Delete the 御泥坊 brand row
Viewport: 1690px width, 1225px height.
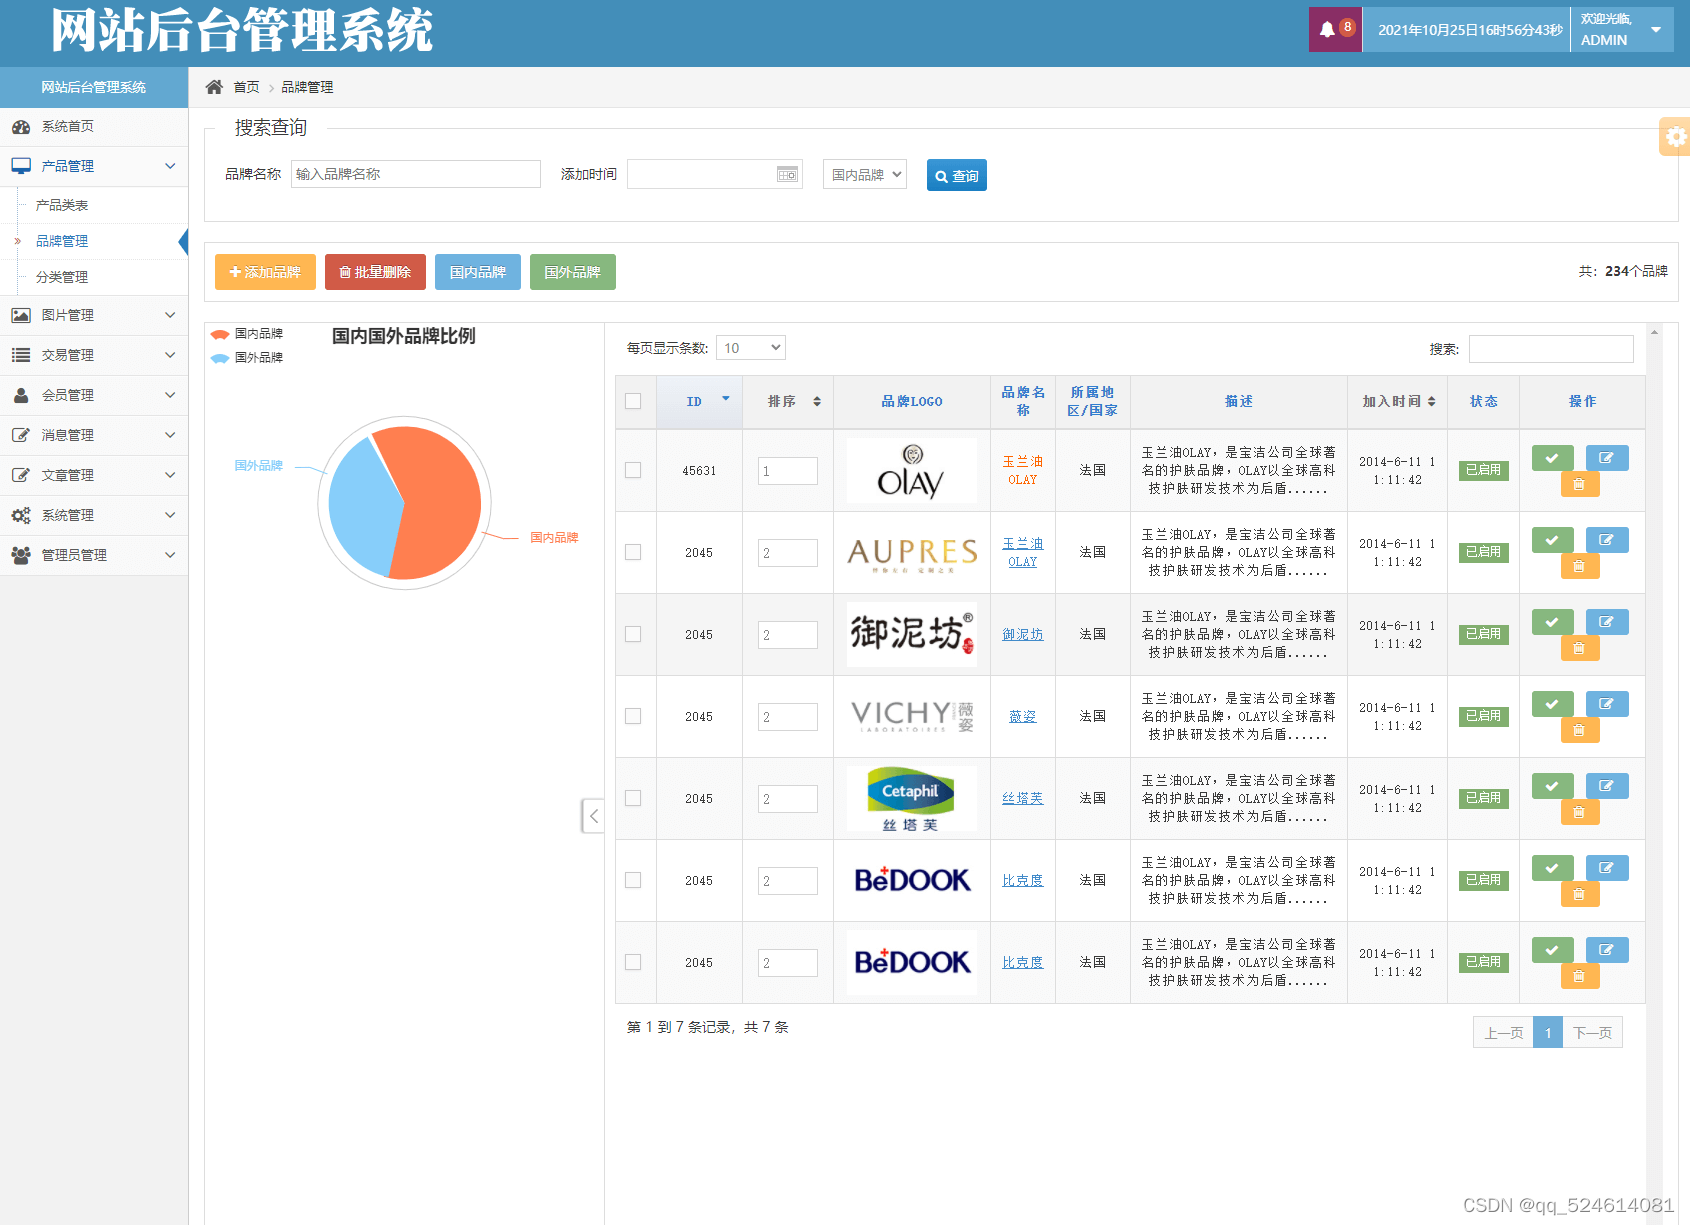(x=1580, y=648)
